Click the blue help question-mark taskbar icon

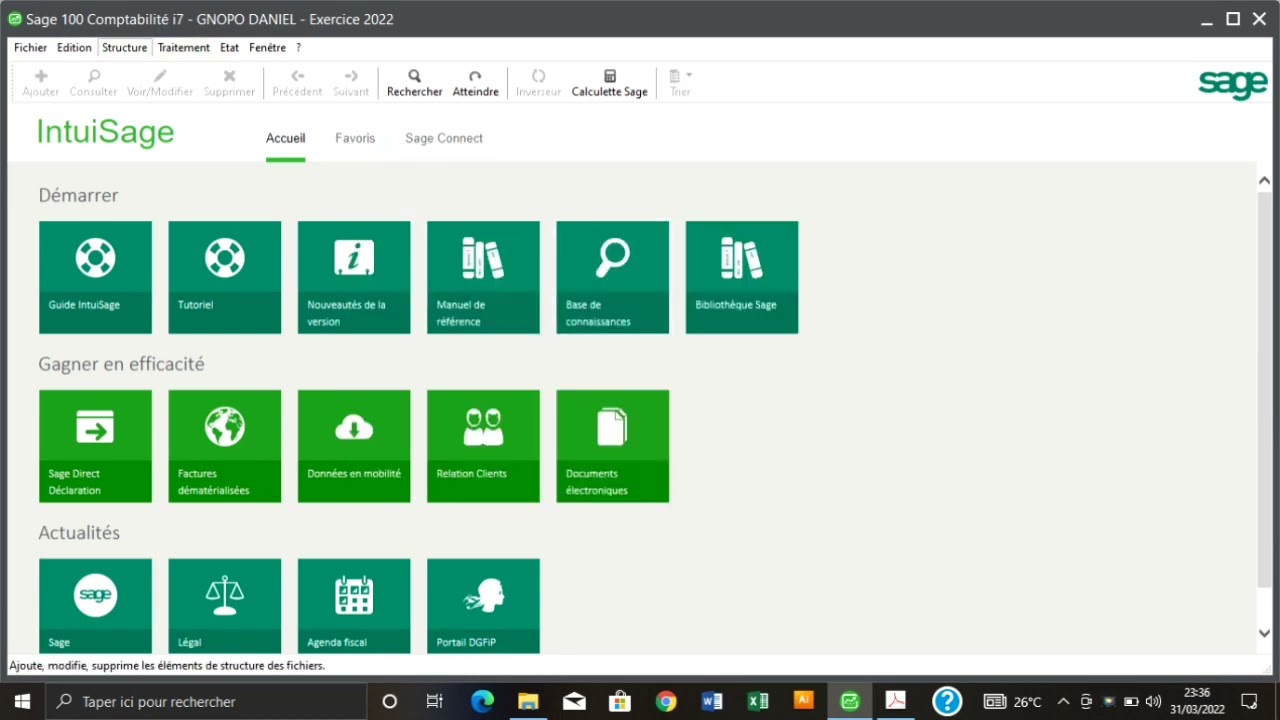pos(946,701)
